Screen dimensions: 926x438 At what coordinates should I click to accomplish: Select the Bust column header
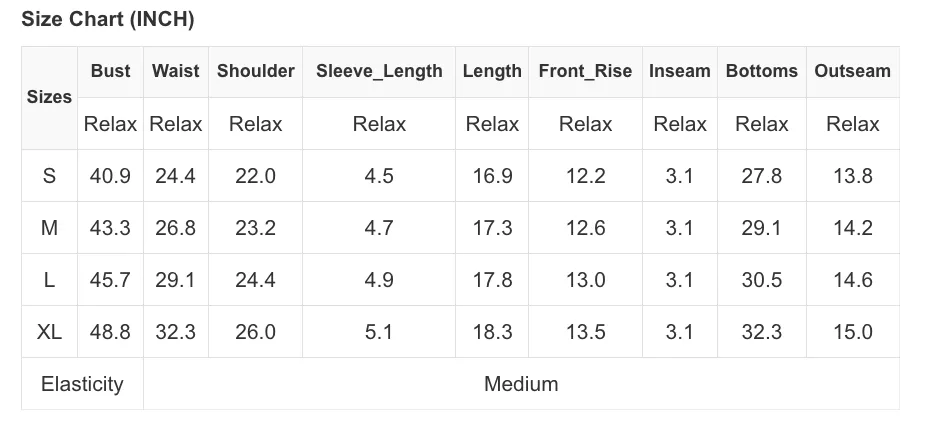(x=110, y=71)
